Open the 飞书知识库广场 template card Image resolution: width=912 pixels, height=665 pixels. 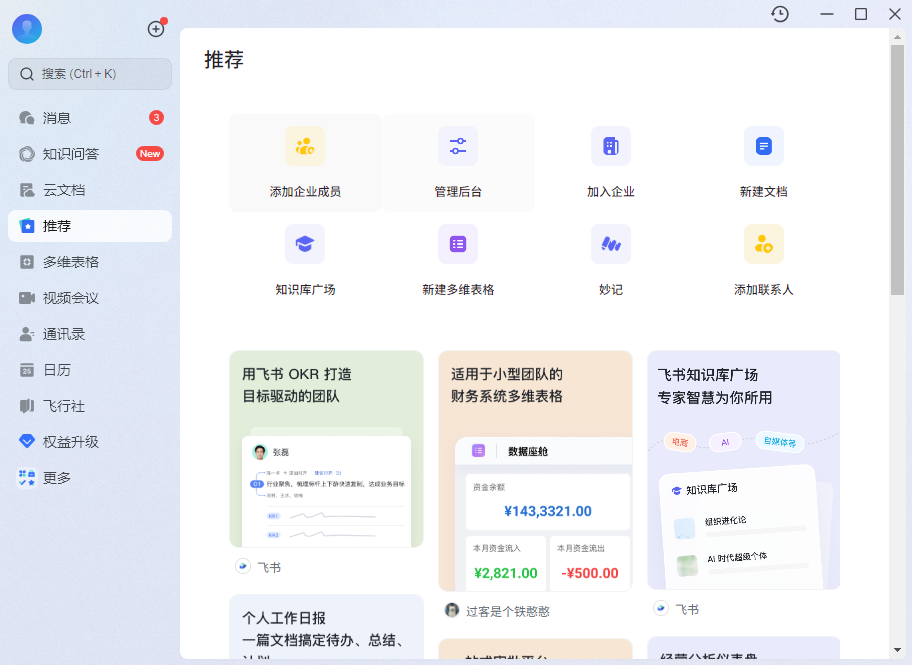pyautogui.click(x=743, y=470)
